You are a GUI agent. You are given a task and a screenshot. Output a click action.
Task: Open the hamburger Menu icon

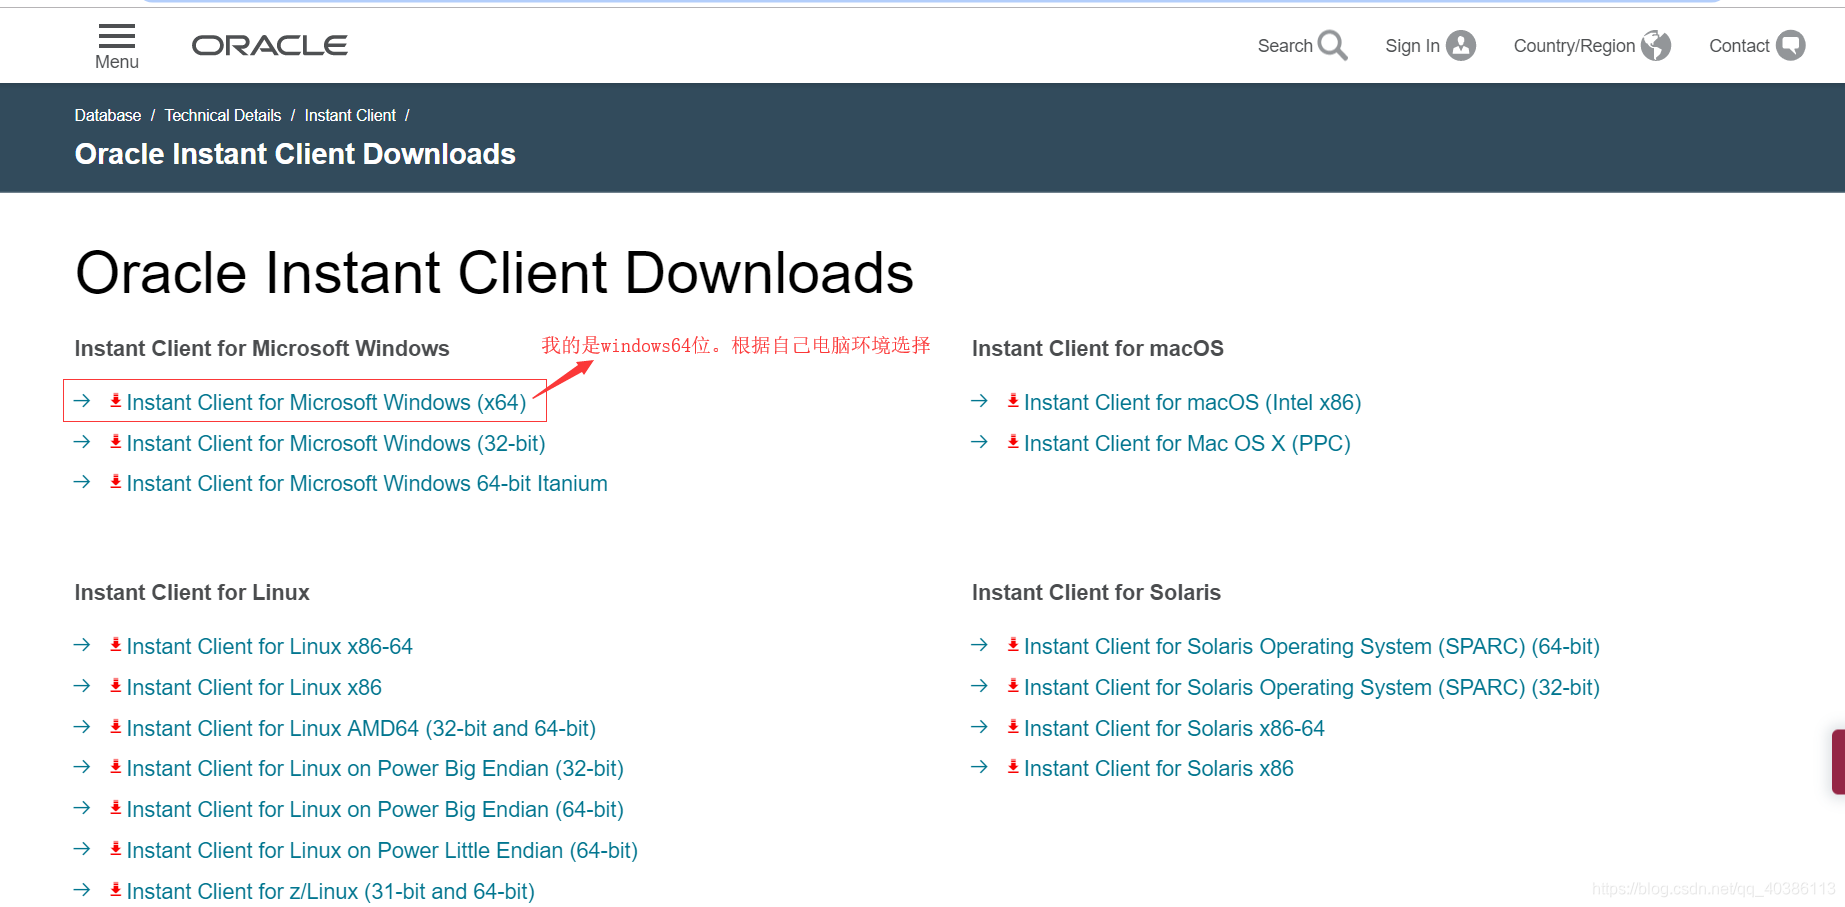pos(116,36)
